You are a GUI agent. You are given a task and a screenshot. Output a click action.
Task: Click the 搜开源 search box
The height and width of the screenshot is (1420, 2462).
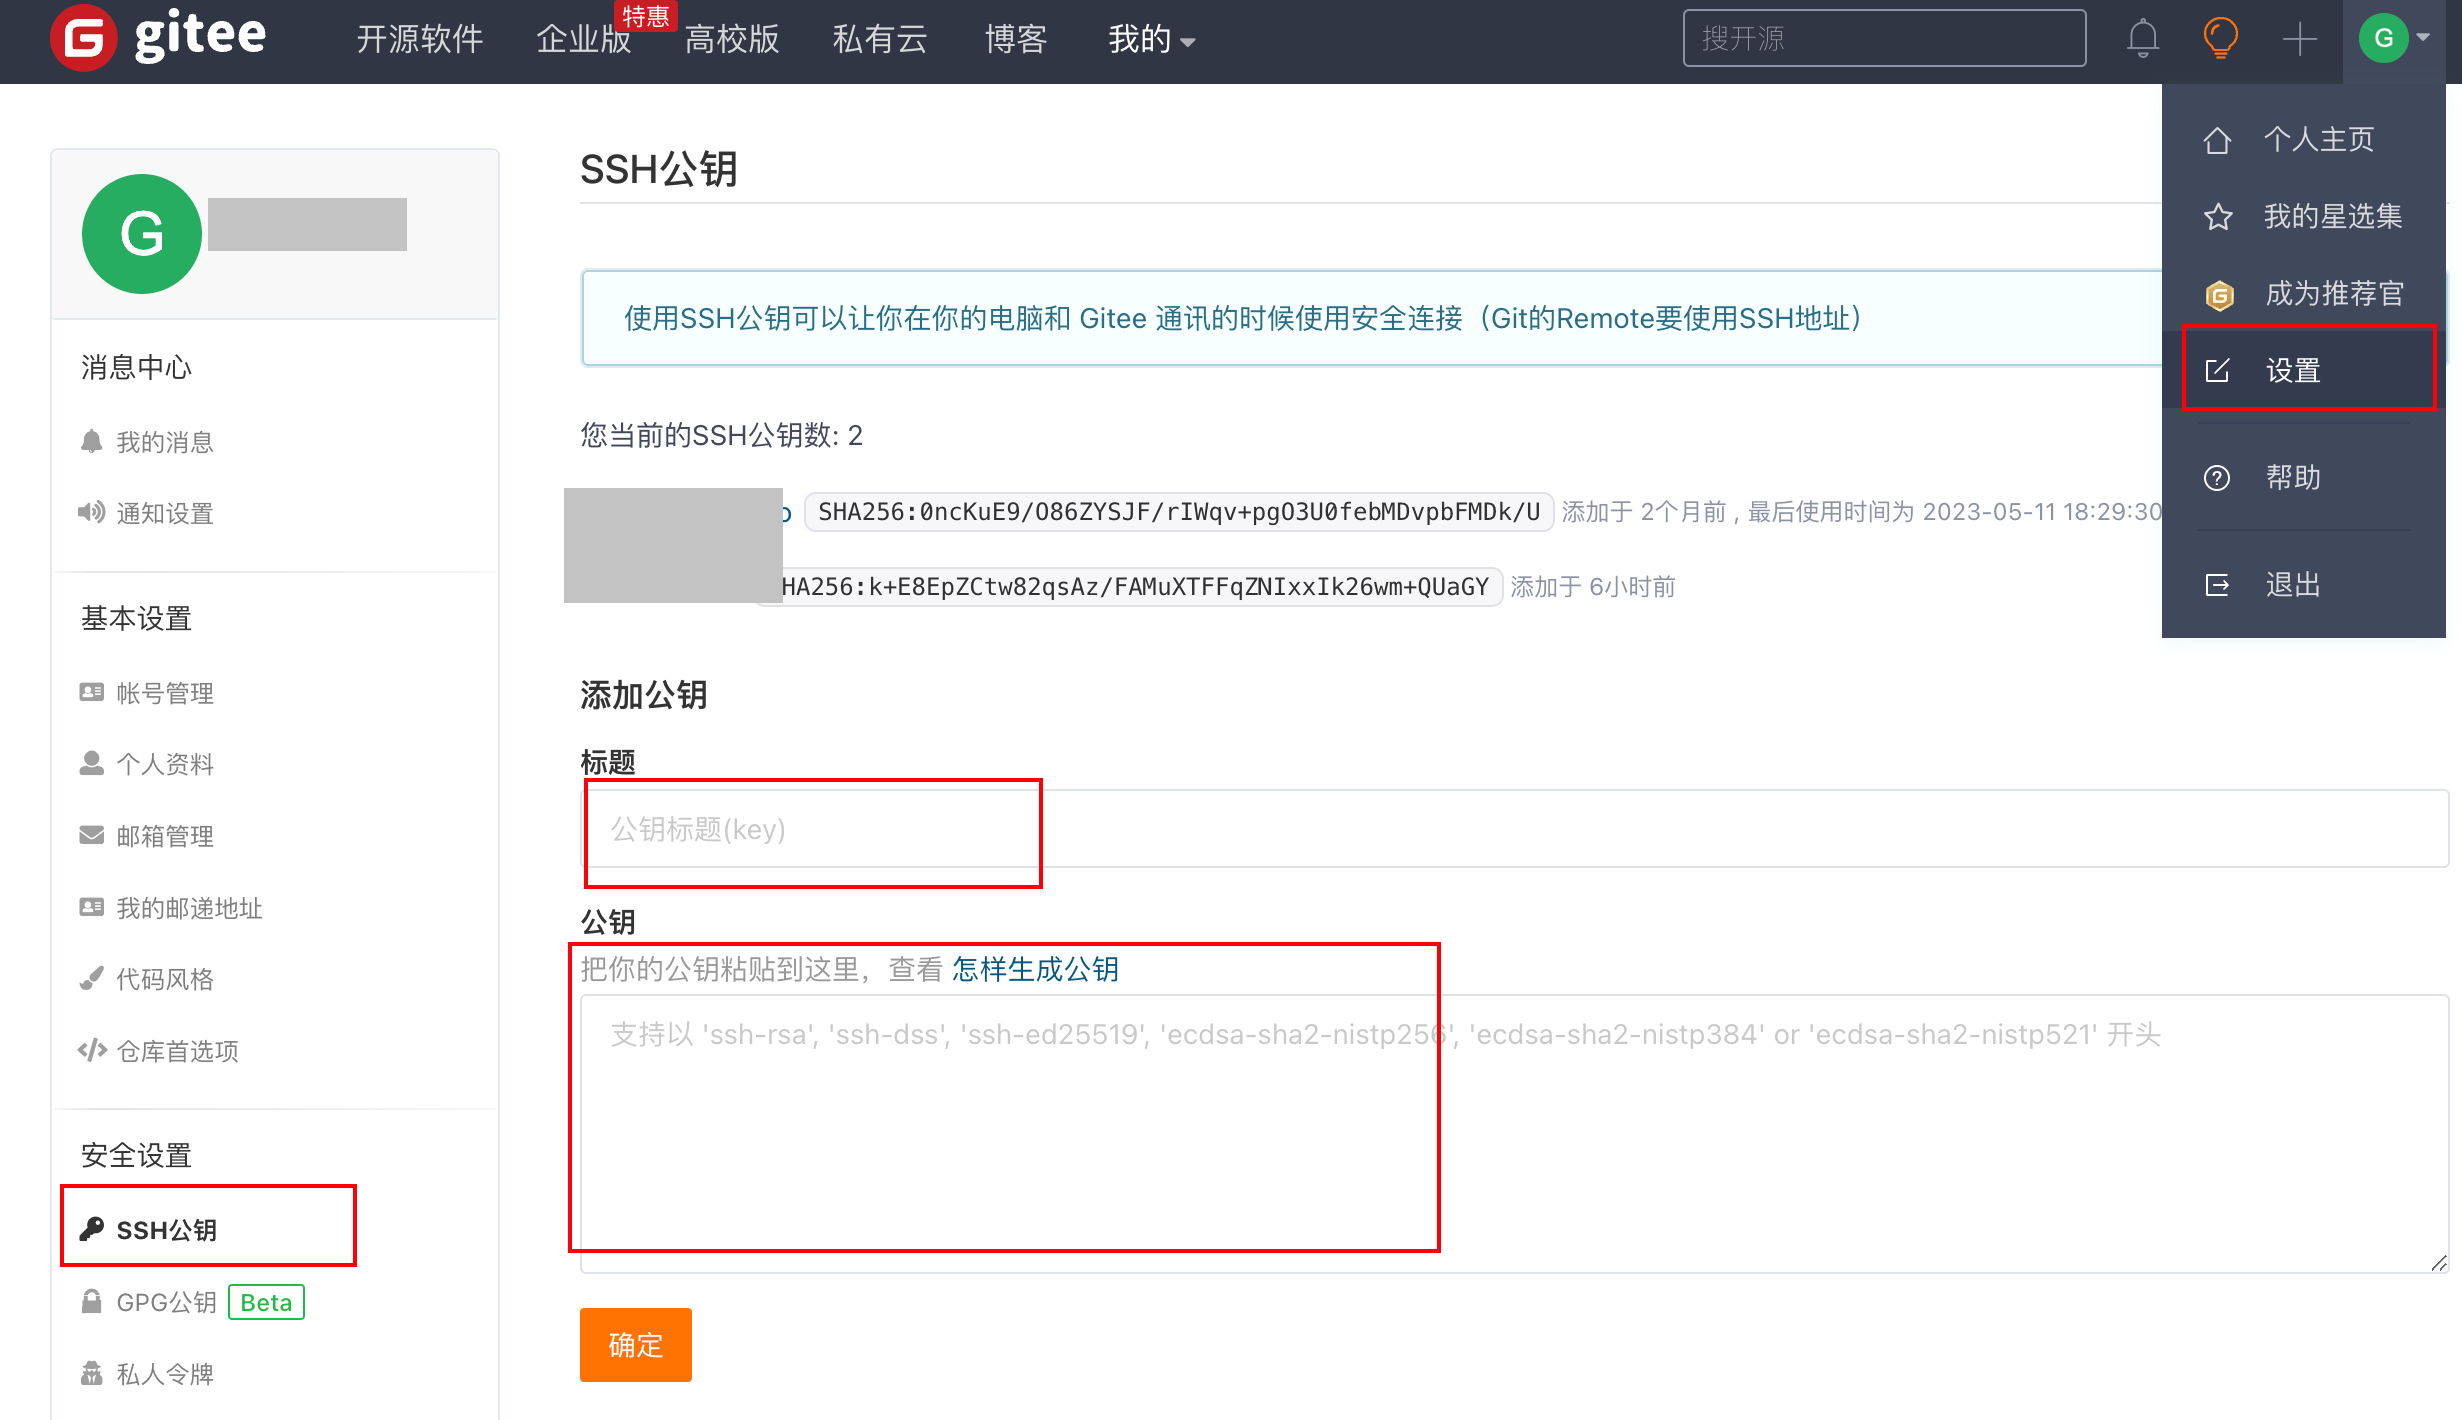click(x=1884, y=39)
